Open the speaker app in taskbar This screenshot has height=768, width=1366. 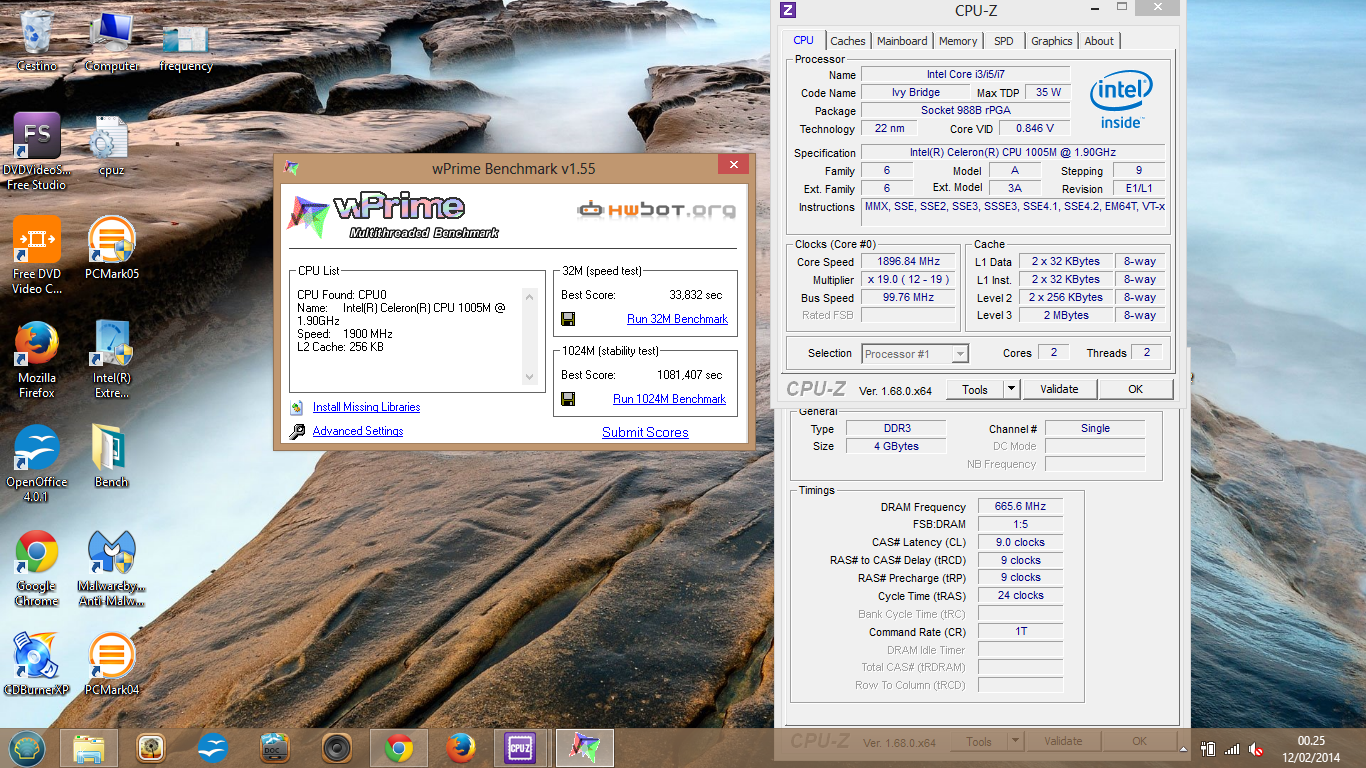[337, 748]
